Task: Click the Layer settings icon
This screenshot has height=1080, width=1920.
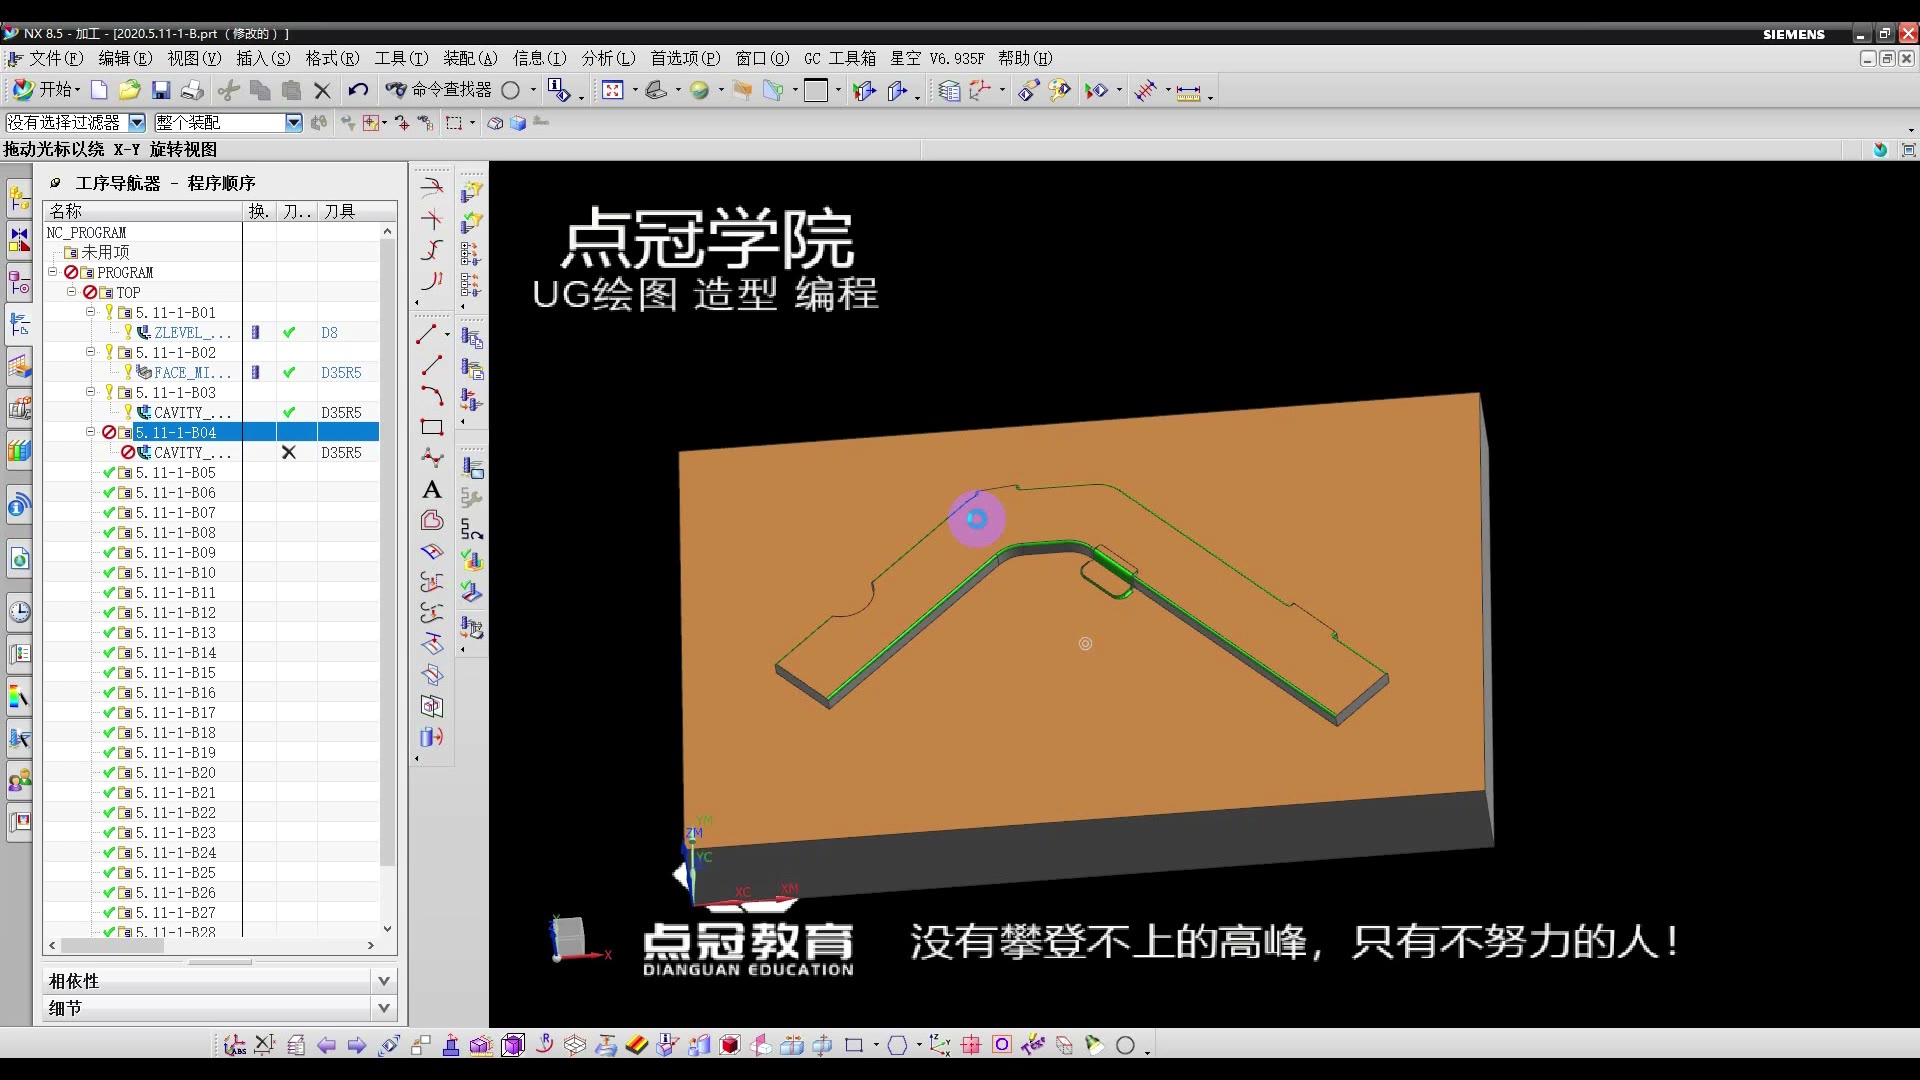Action: [x=949, y=91]
